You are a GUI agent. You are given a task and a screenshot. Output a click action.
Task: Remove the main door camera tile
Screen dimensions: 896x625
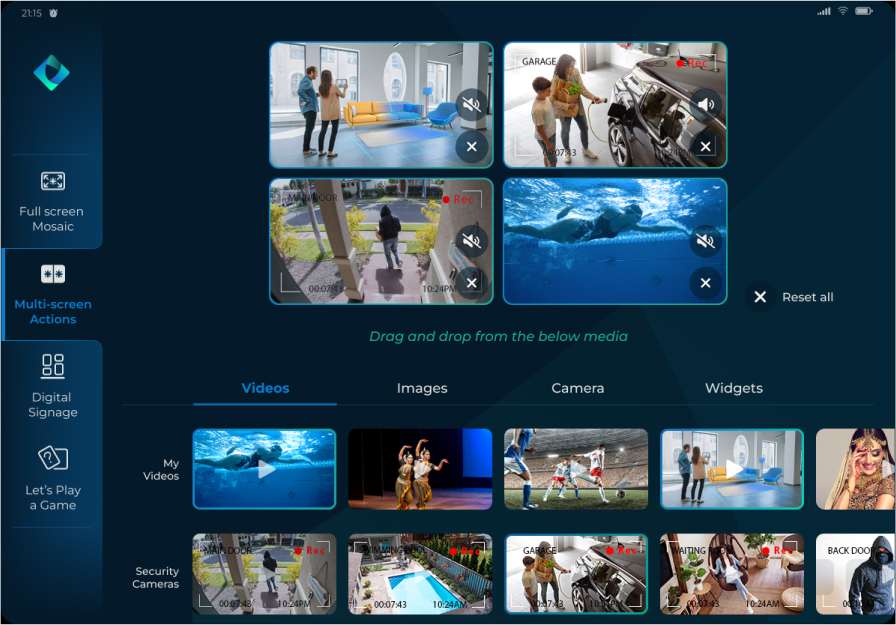pyautogui.click(x=471, y=283)
